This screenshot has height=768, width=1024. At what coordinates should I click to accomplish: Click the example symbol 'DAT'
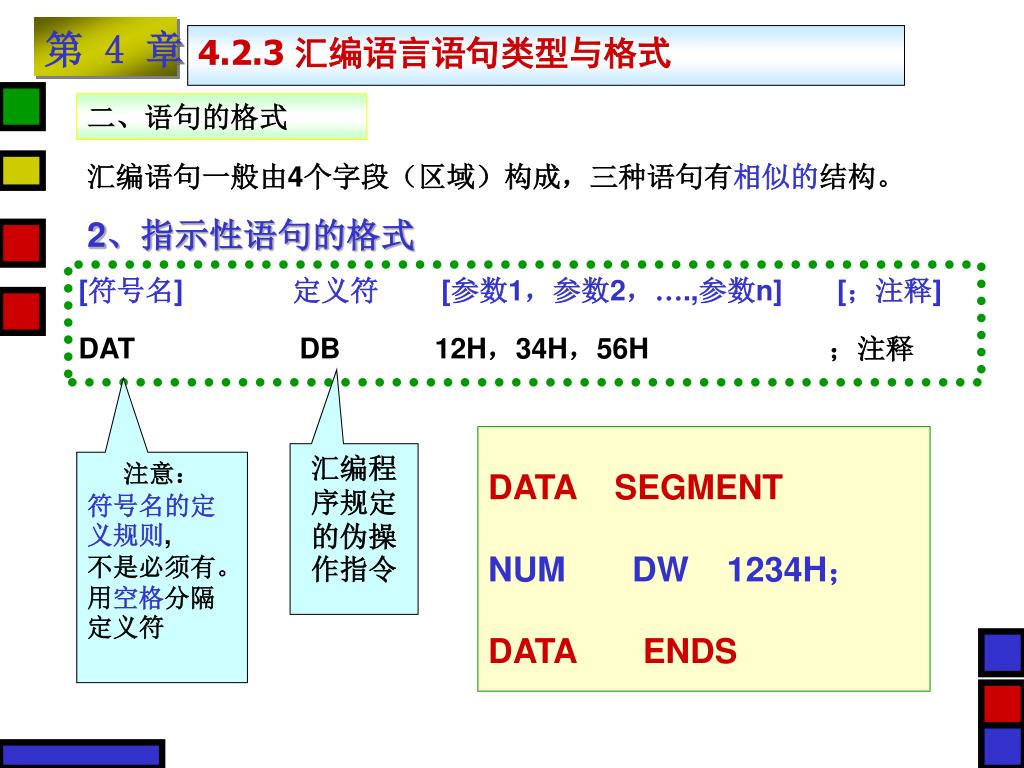tap(106, 348)
